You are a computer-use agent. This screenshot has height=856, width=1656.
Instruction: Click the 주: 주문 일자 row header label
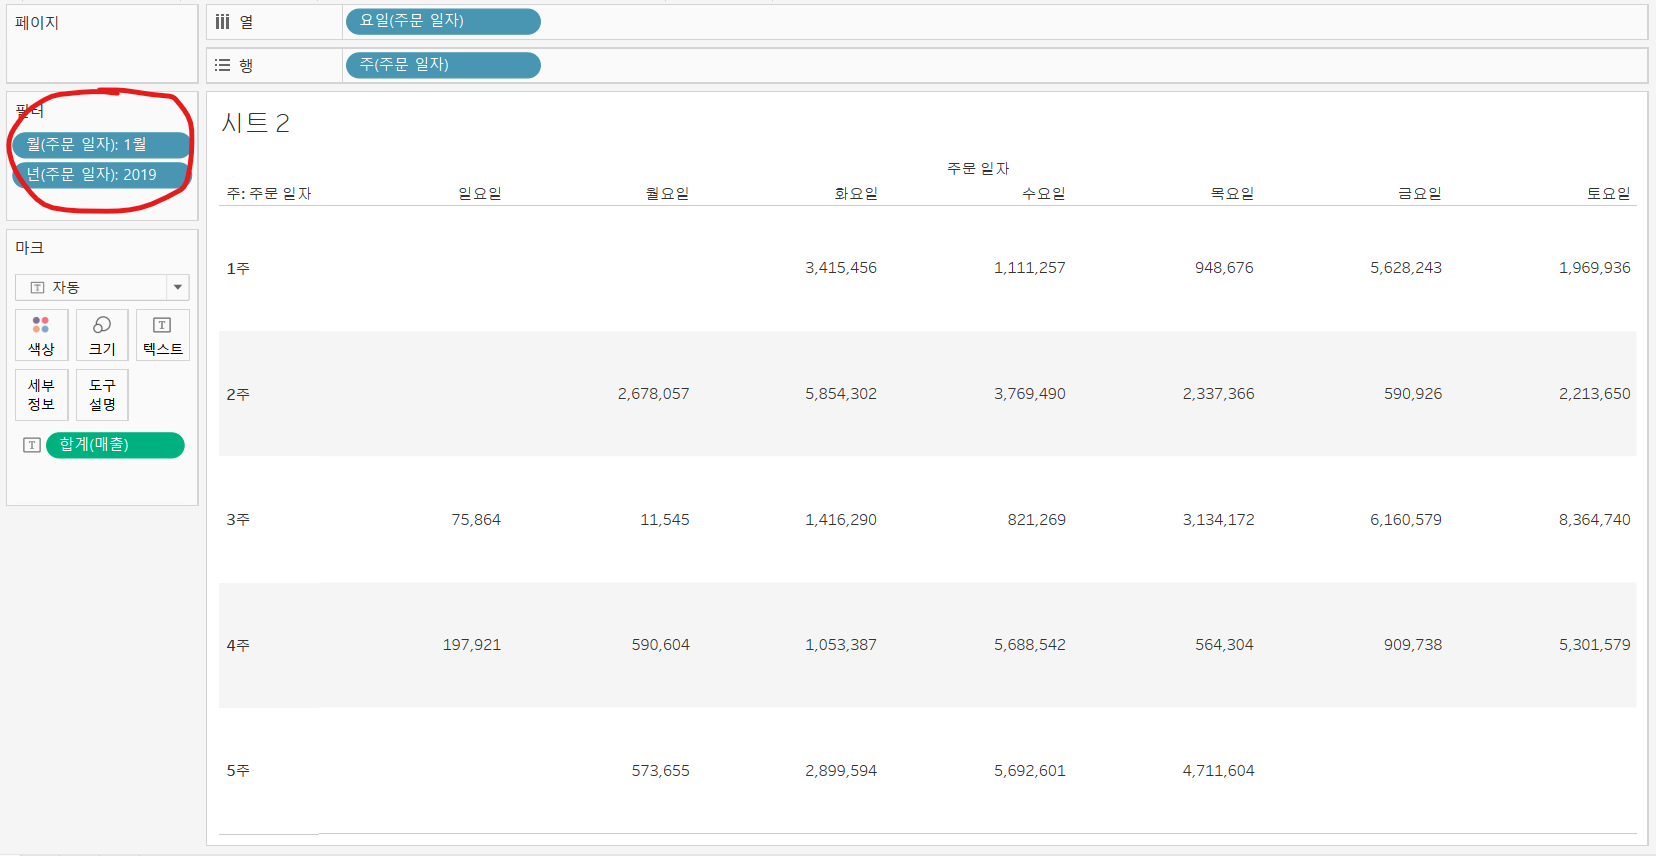pyautogui.click(x=269, y=193)
